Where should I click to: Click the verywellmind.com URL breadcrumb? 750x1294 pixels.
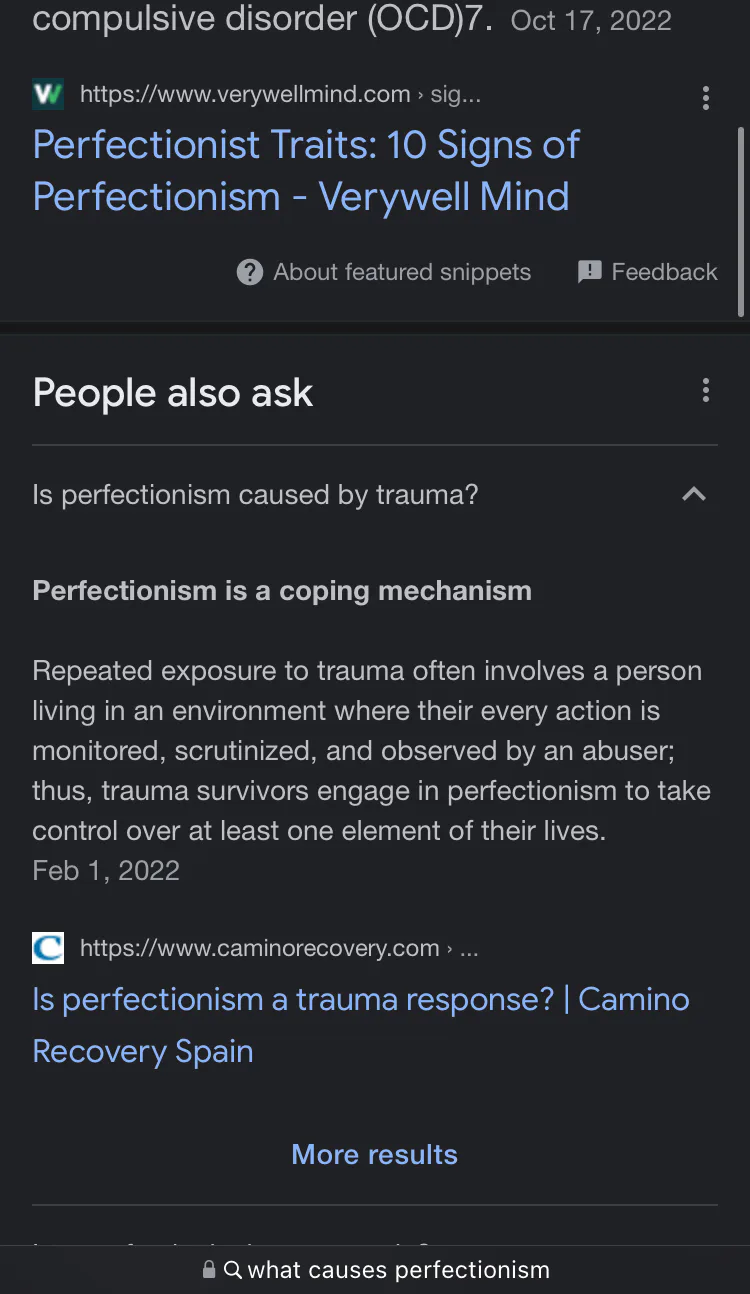(280, 95)
